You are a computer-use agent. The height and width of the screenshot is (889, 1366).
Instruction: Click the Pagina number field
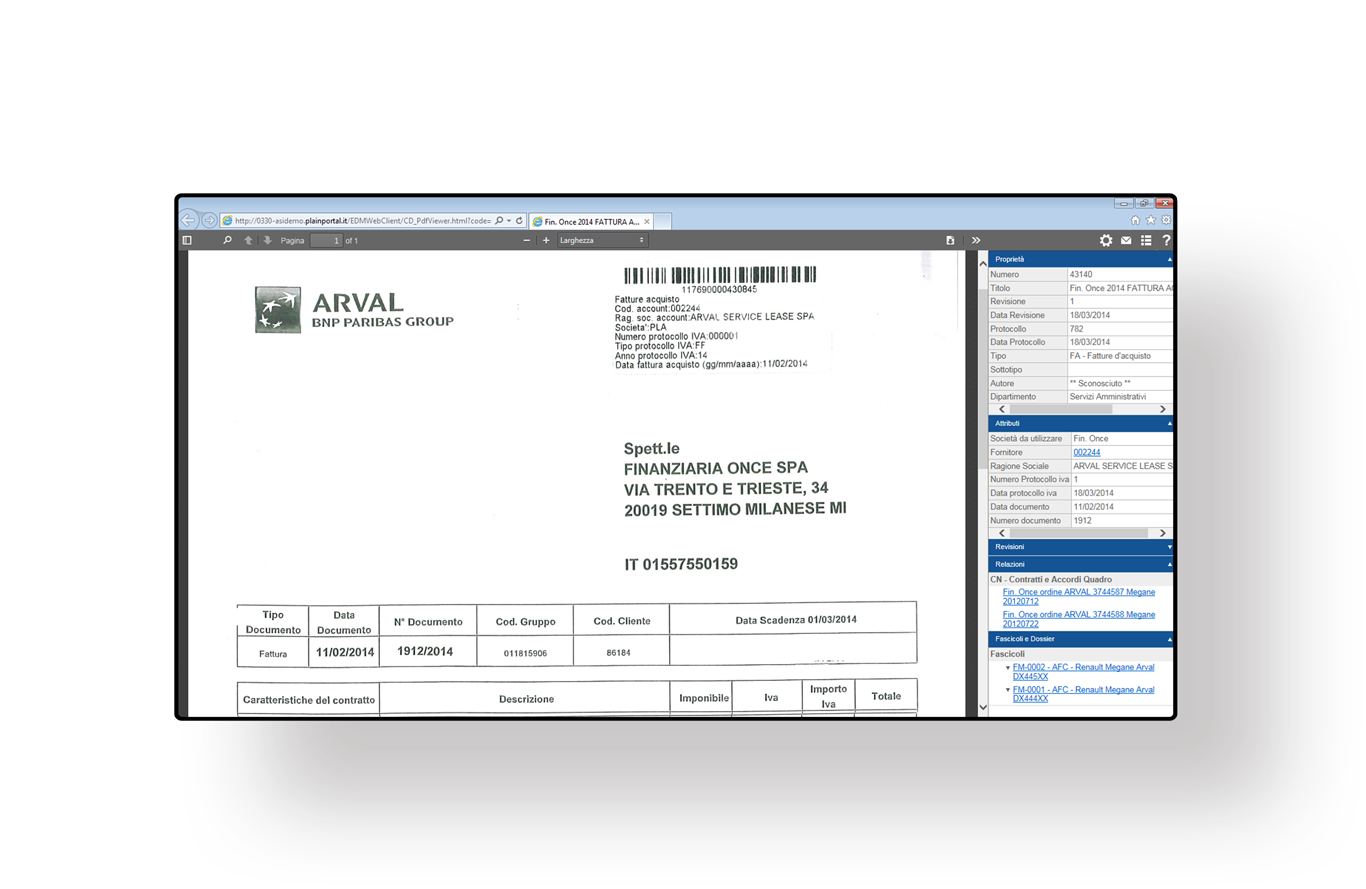tap(326, 241)
